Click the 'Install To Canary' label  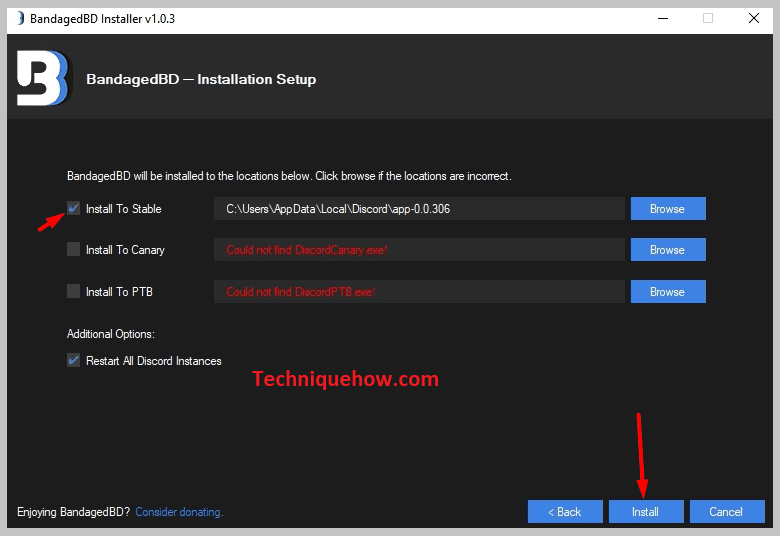pos(125,250)
